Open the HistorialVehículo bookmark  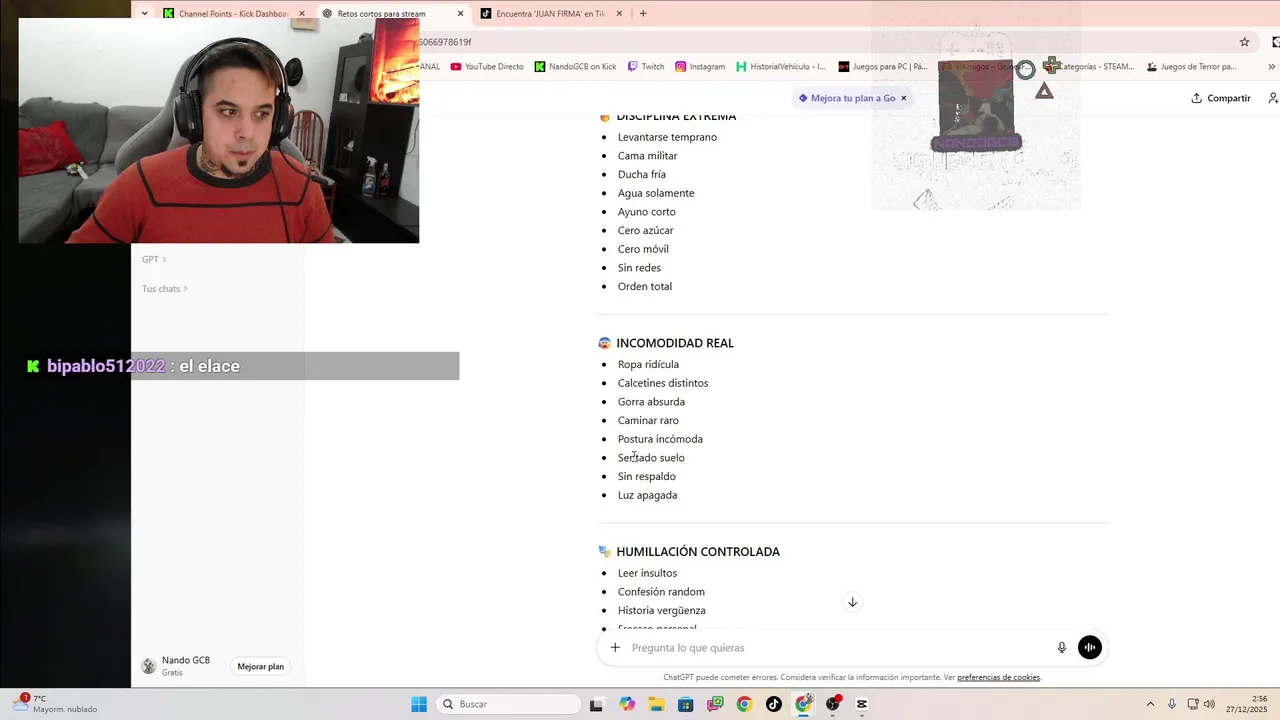[781, 67]
